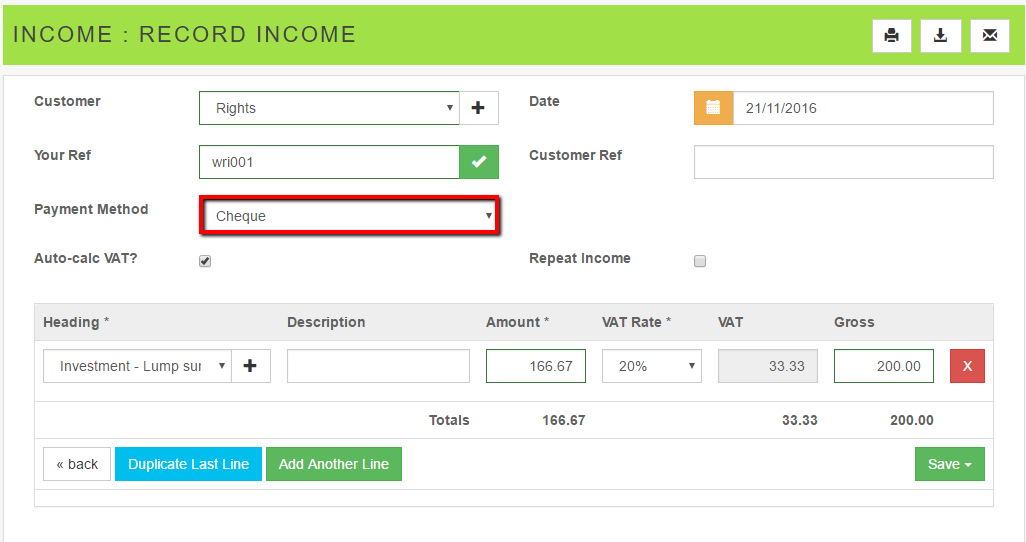Image resolution: width=1026 pixels, height=542 pixels.
Task: Open the calendar date picker icon
Action: [713, 108]
